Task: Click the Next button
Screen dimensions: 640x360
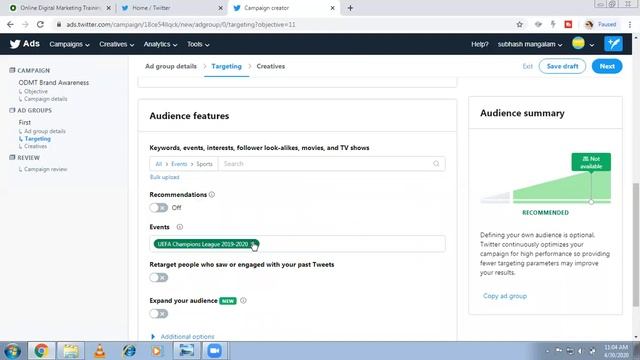Action: (607, 66)
